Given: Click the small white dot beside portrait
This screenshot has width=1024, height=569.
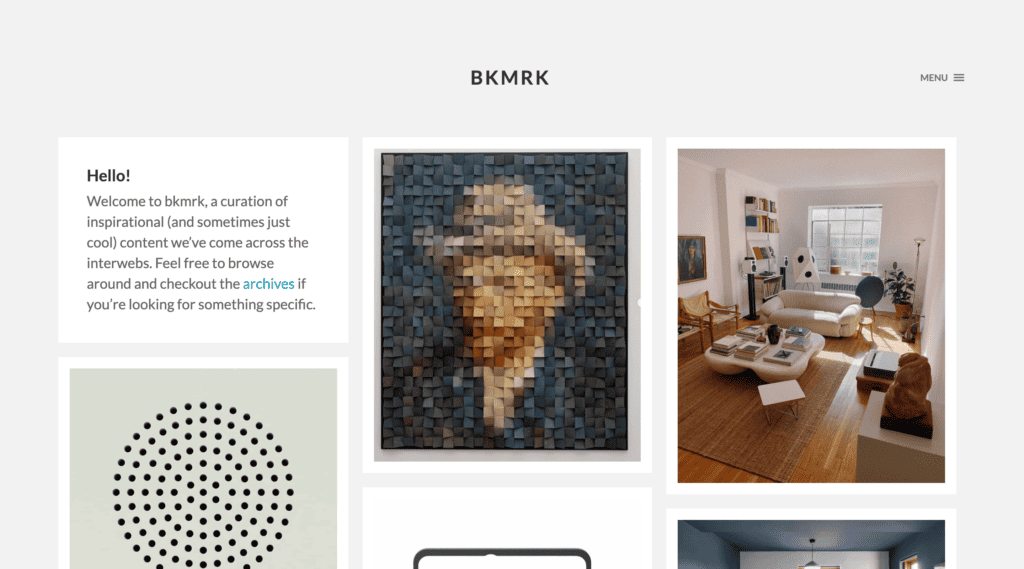Looking at the screenshot, I should coord(639,302).
